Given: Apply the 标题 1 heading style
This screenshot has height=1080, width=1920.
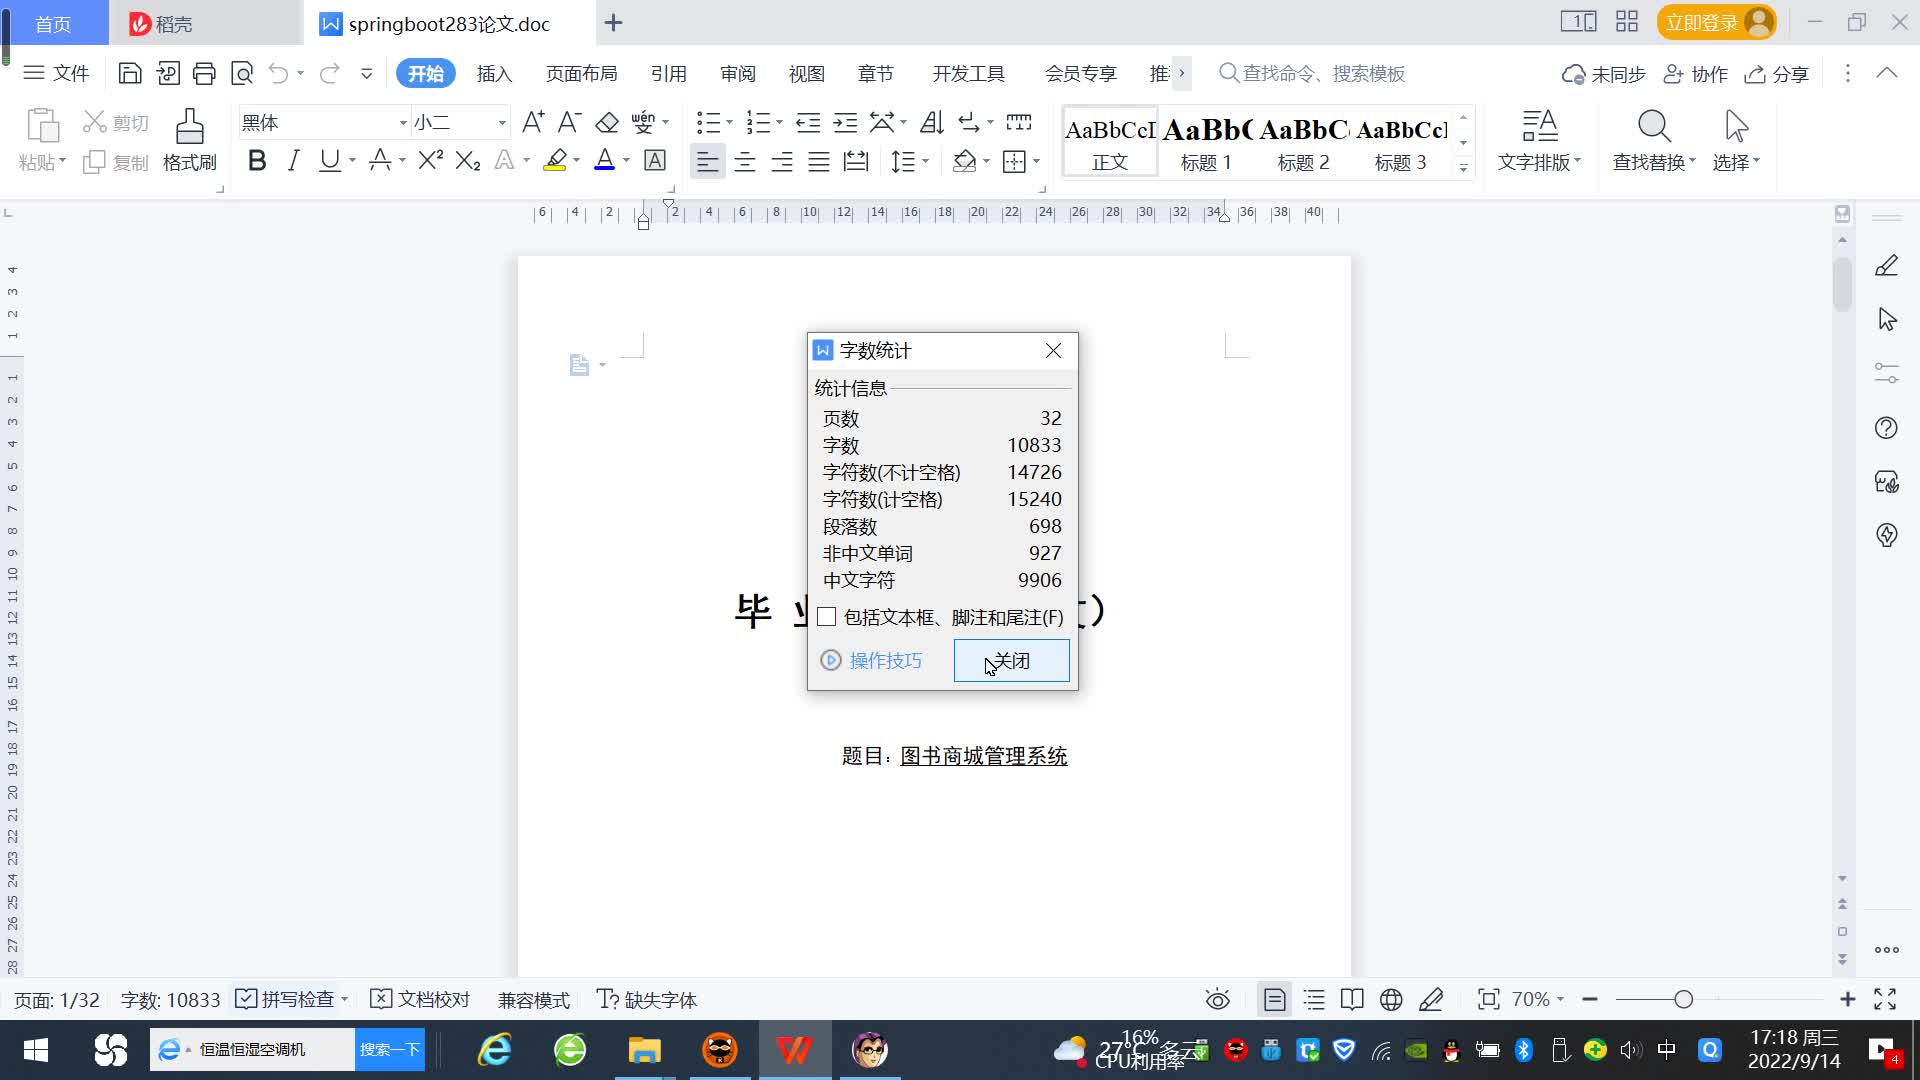Looking at the screenshot, I should 1206,142.
